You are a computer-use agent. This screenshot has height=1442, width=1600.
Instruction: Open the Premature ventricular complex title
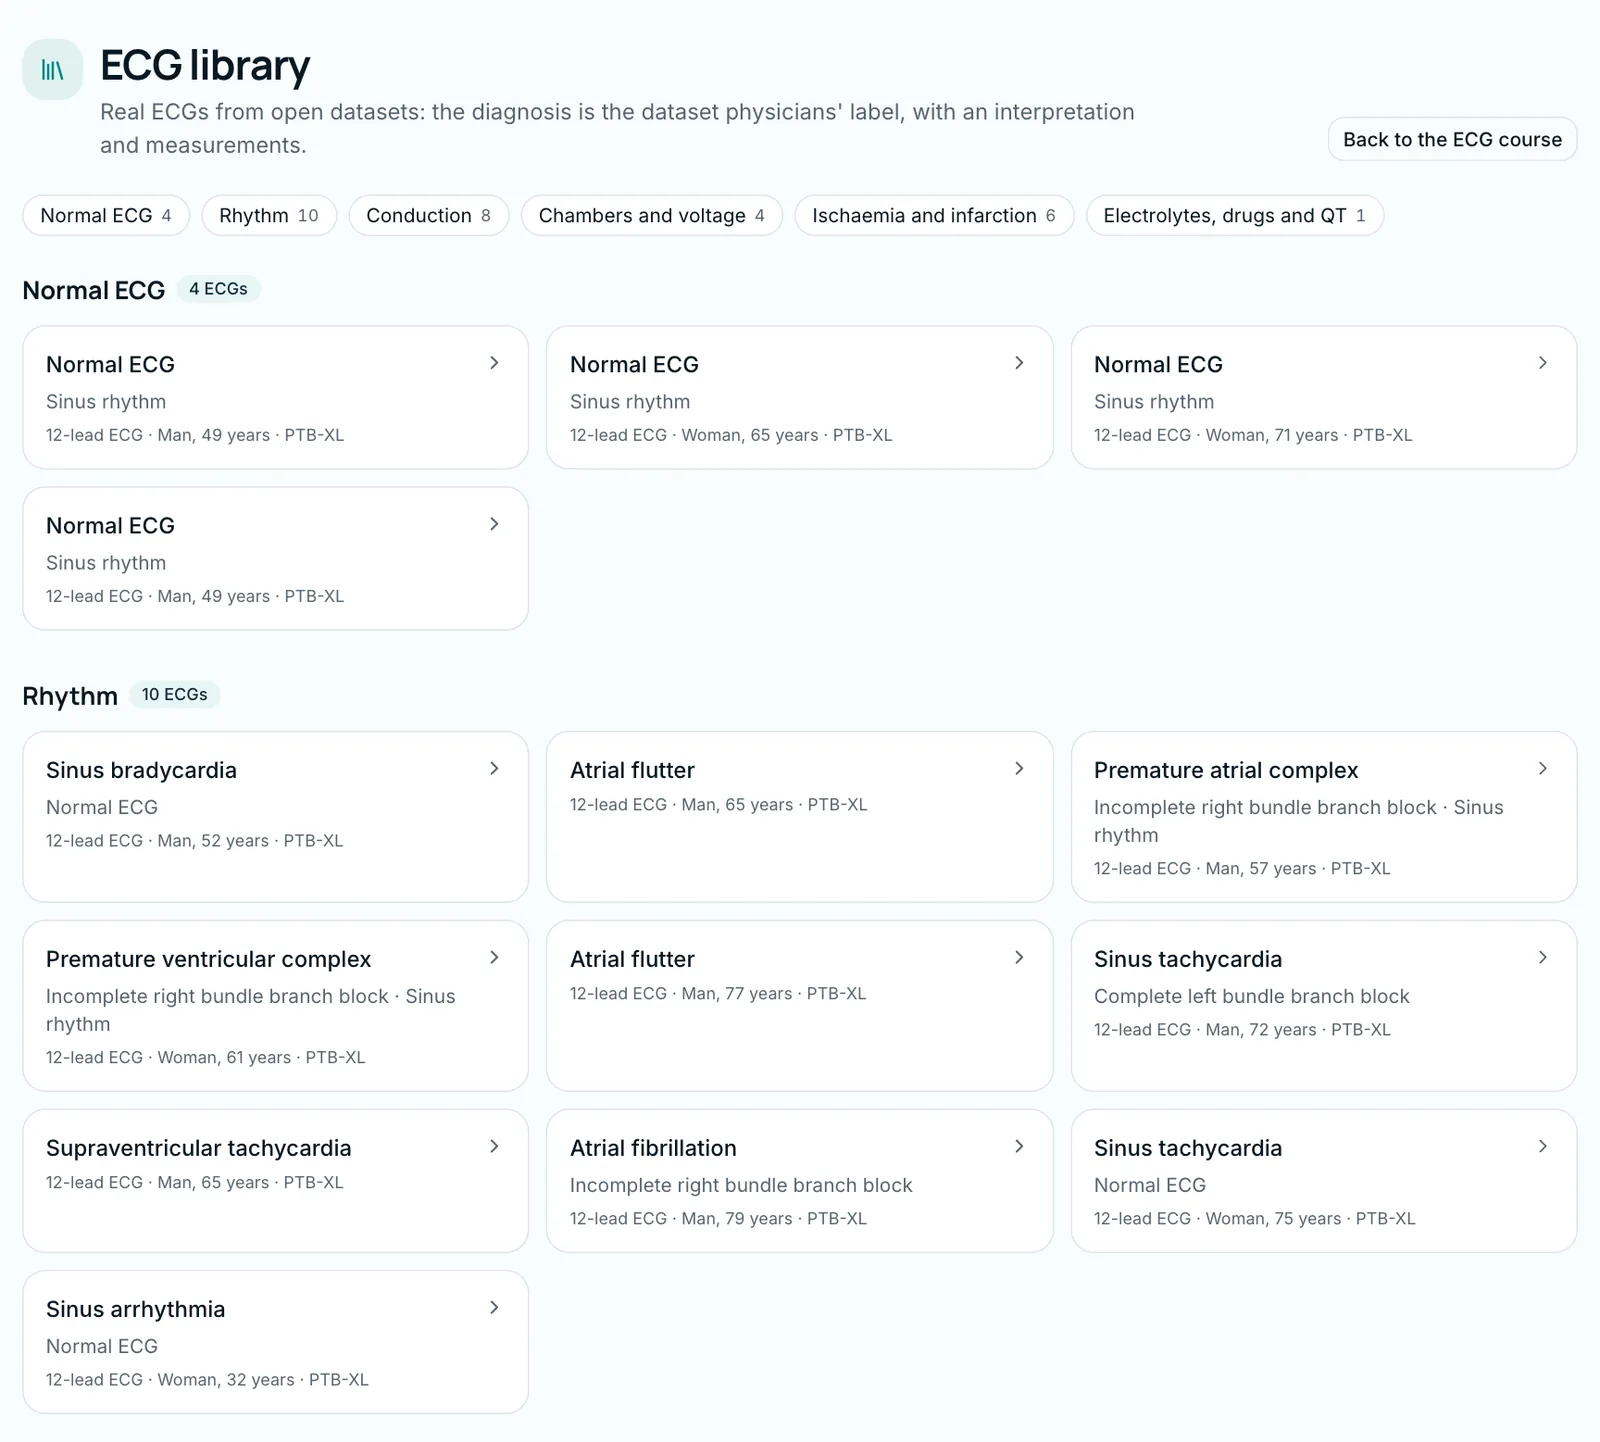click(208, 959)
